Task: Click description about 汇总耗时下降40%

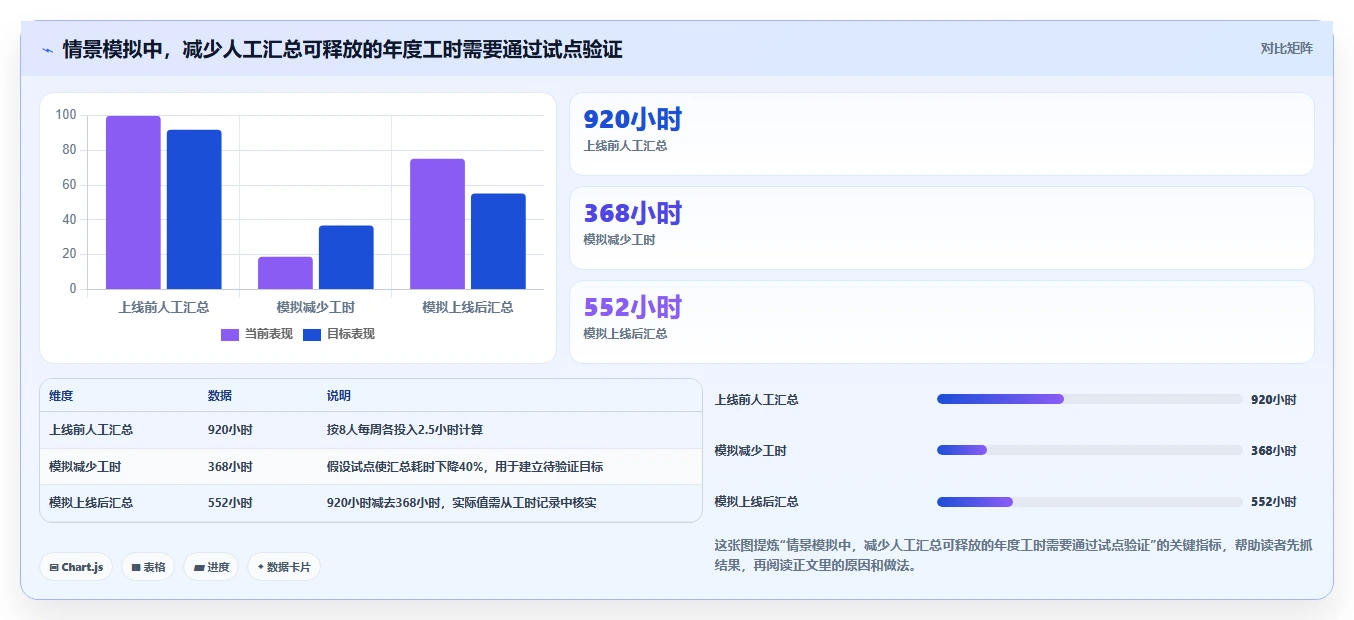Action: pos(465,467)
